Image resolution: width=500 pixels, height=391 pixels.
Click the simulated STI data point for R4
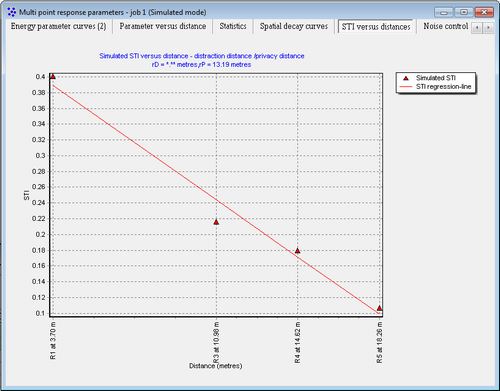[x=298, y=251]
